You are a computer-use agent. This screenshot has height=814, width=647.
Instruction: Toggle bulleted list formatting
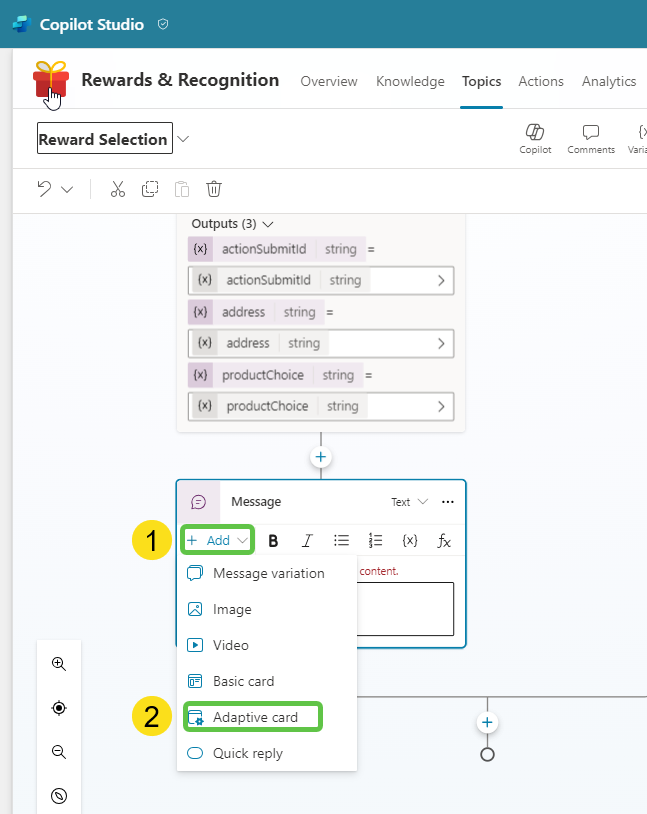click(341, 540)
